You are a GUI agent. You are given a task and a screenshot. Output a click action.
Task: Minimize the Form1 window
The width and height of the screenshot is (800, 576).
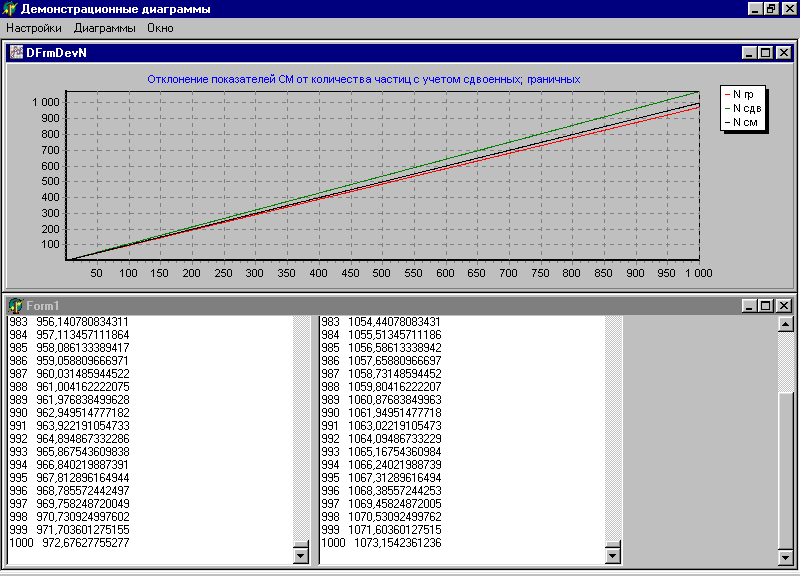click(749, 306)
